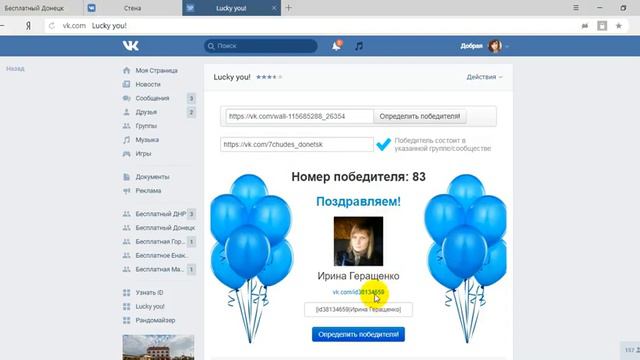The image size is (640, 360).
Task: Click the home icon beside Моя Страница
Action: [127, 70]
